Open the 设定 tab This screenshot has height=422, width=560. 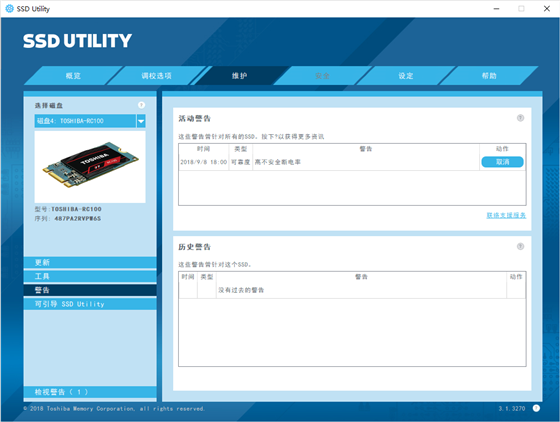tap(406, 76)
